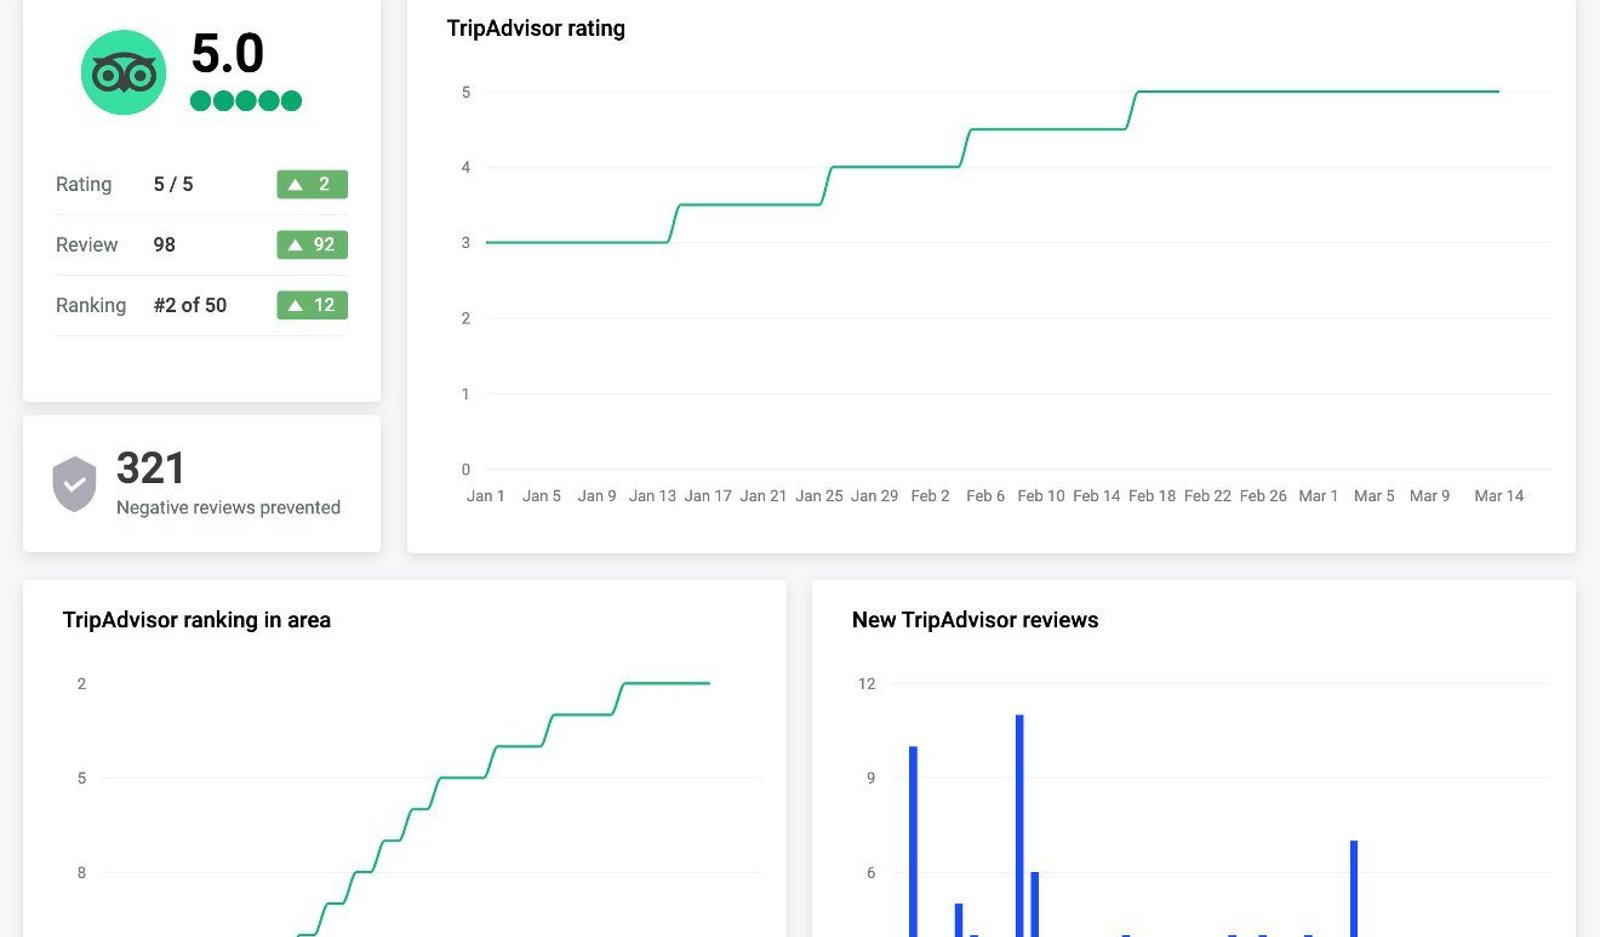Click the Rating increase badge showing 2
This screenshot has width=1600, height=937.
point(312,184)
